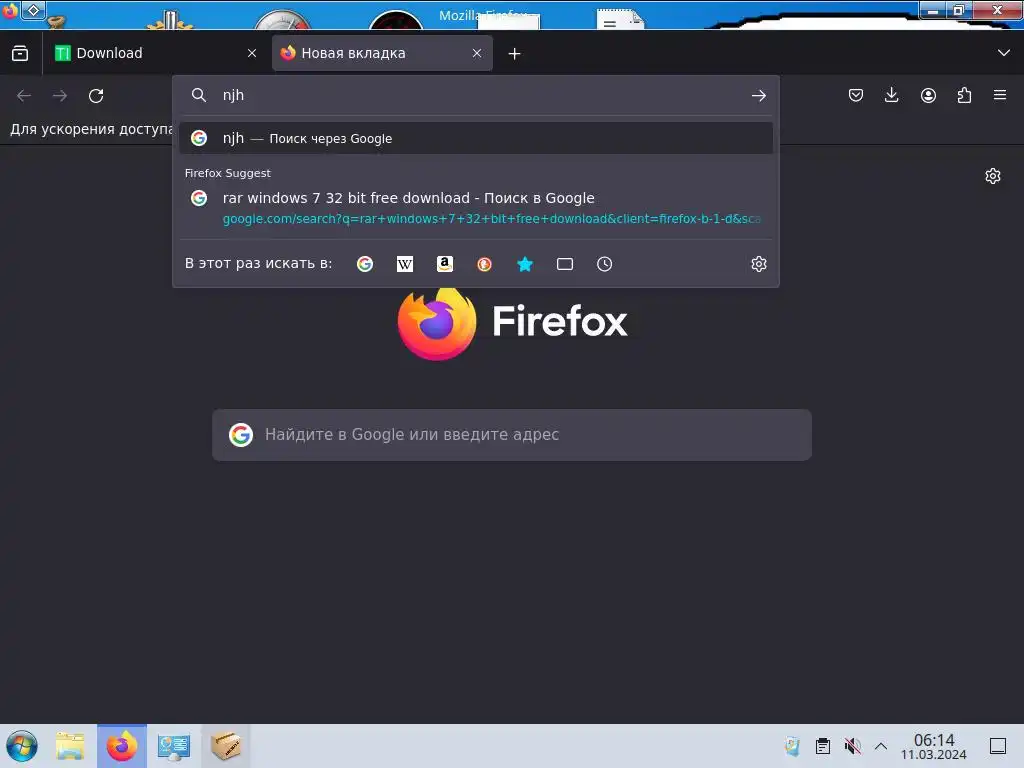Reload the current page
1024x768 pixels.
click(96, 96)
